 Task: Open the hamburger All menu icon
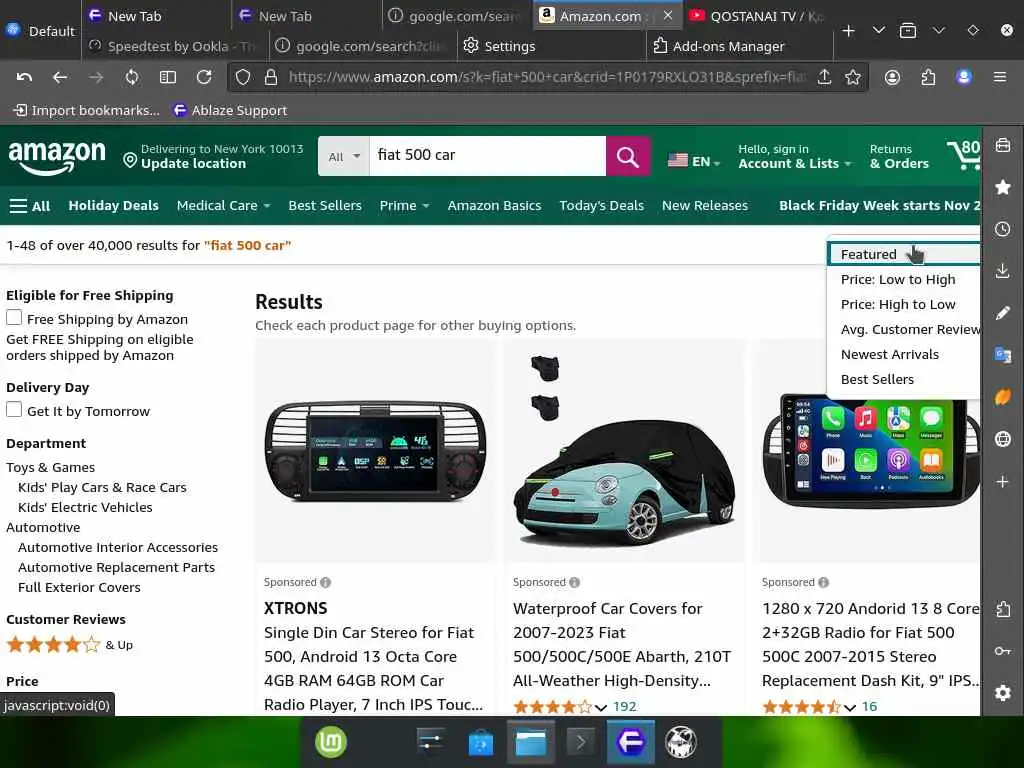click(30, 206)
